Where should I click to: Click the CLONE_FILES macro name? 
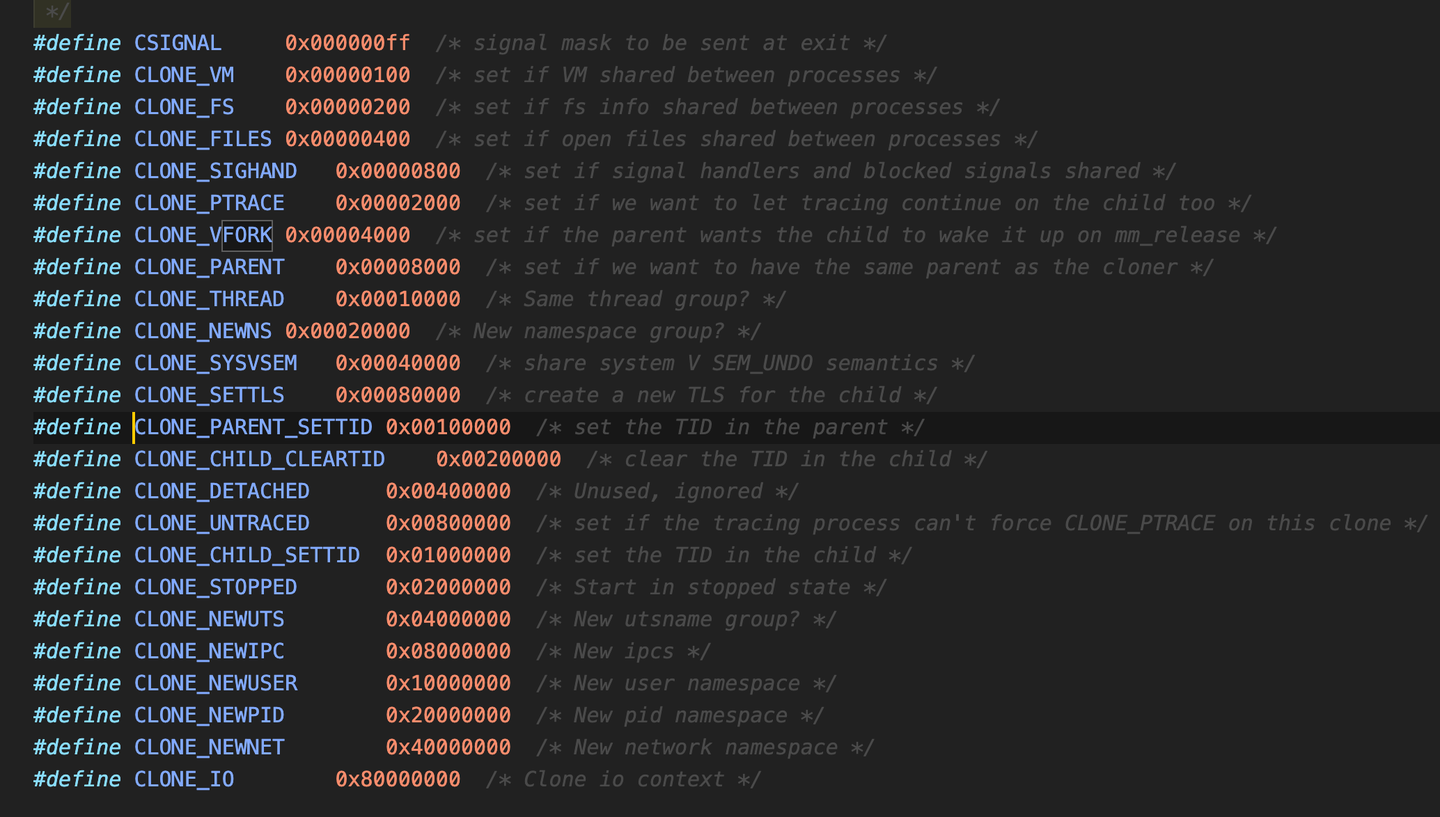click(x=203, y=139)
